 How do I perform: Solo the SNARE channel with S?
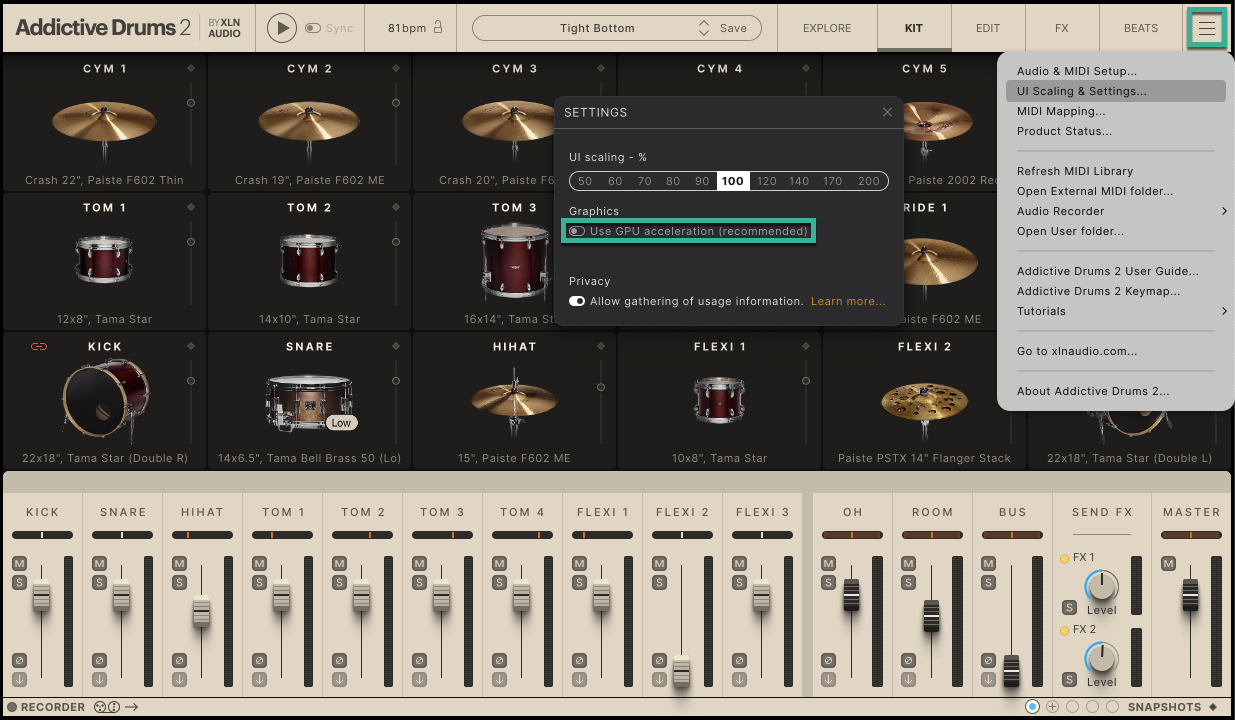pyautogui.click(x=99, y=582)
